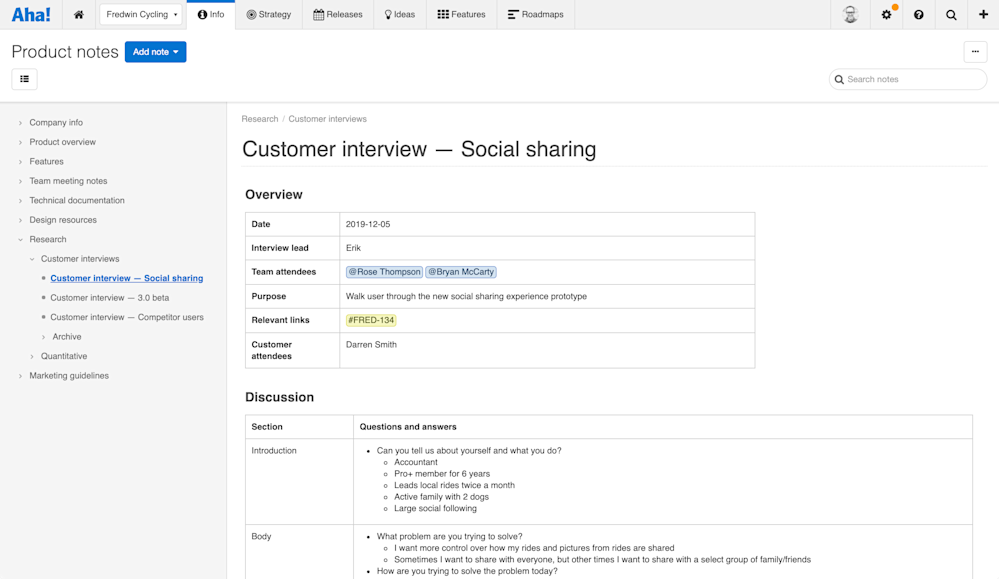Open the search magnifier icon

[949, 14]
